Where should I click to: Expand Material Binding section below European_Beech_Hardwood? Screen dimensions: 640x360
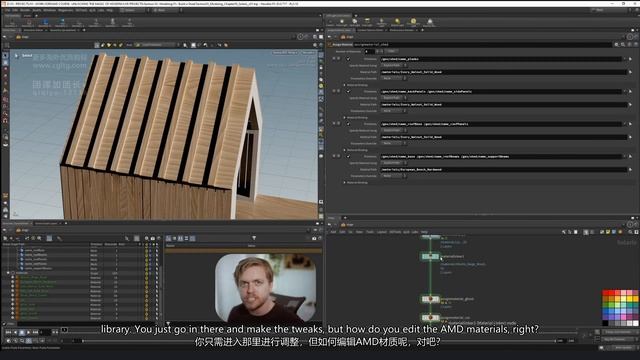pyautogui.click(x=345, y=182)
